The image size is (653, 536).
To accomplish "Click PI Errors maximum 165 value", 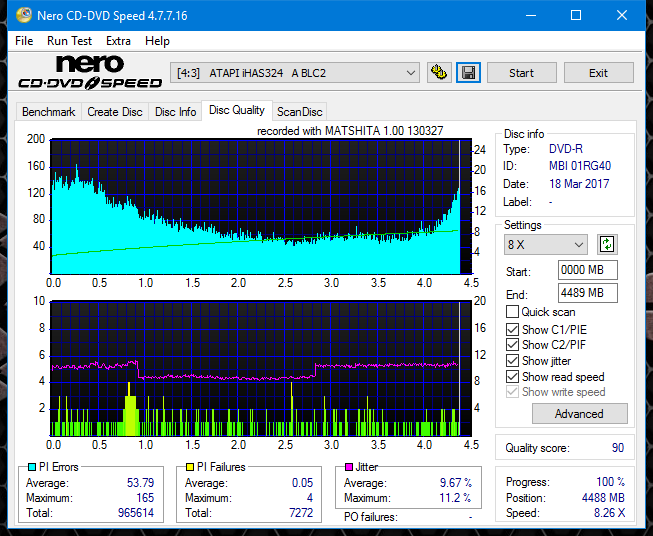I will click(145, 498).
